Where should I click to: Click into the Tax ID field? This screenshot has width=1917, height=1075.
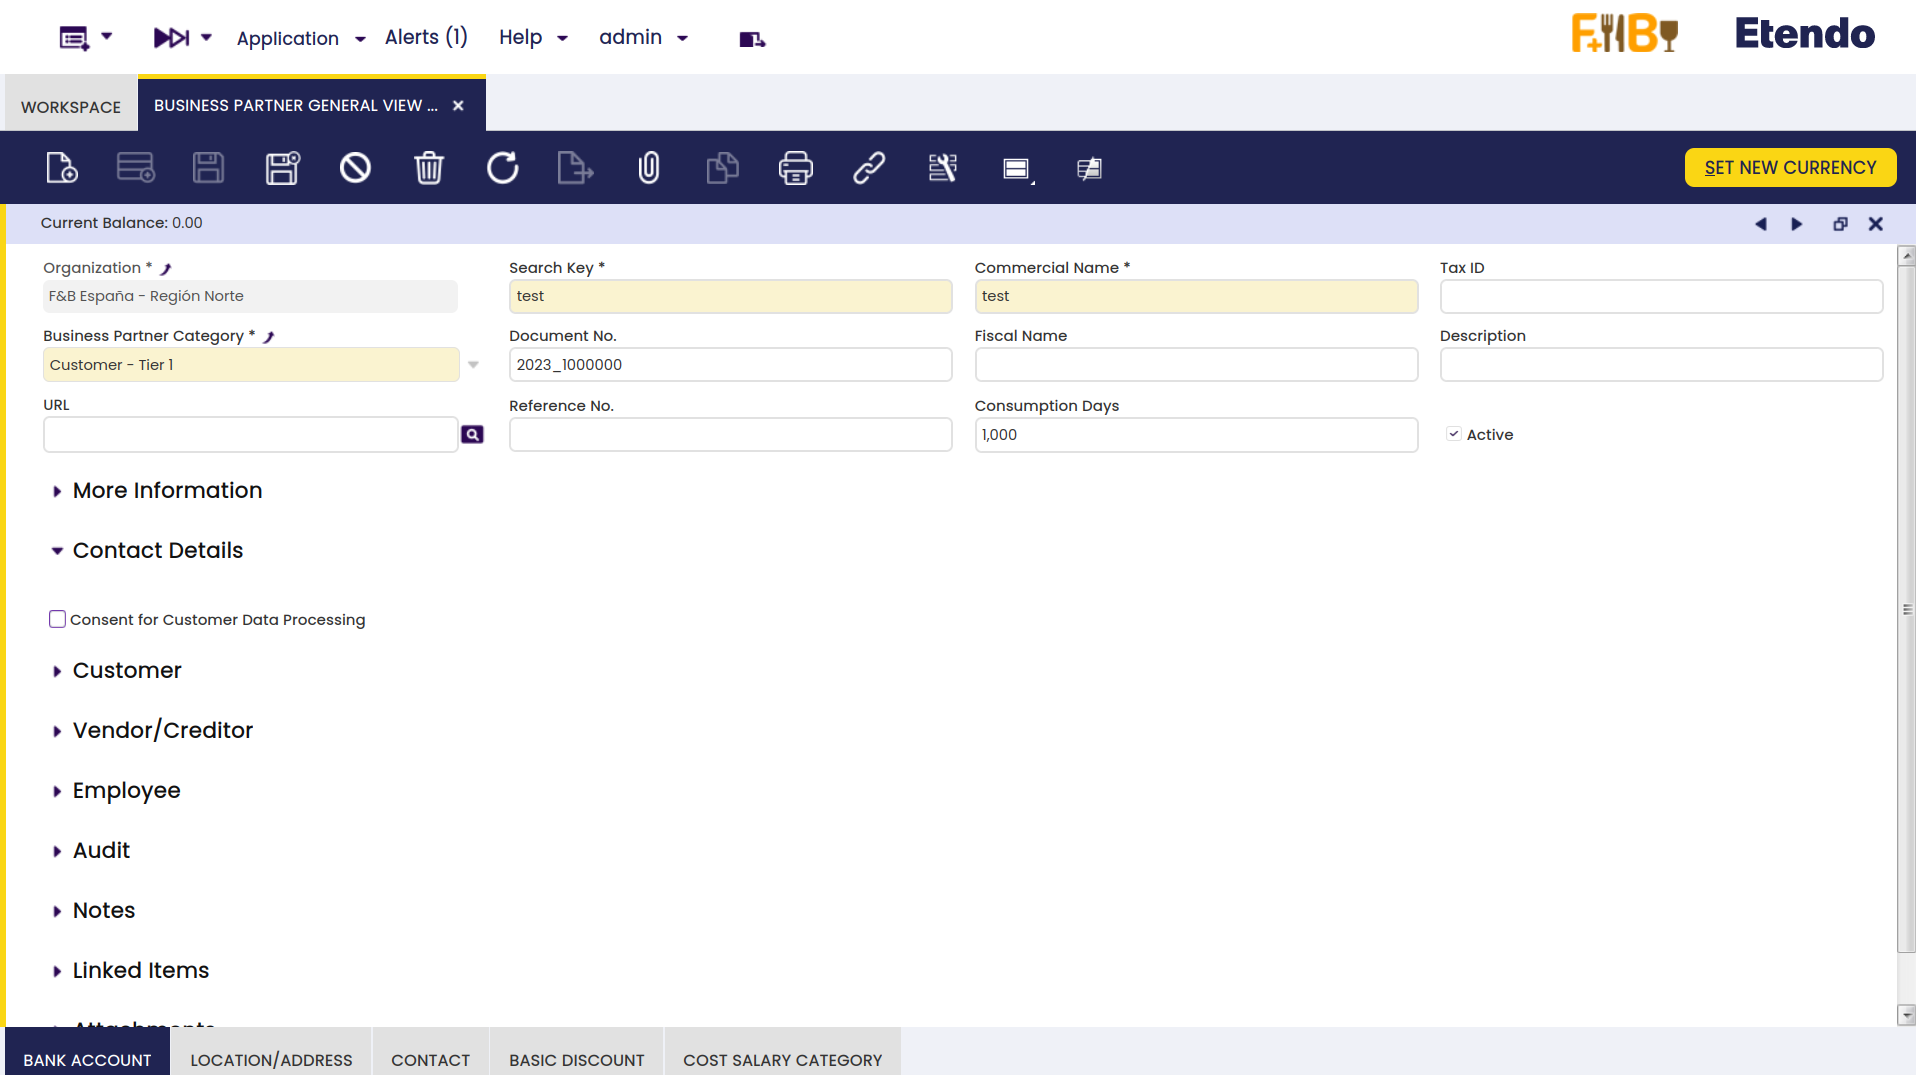(x=1660, y=297)
